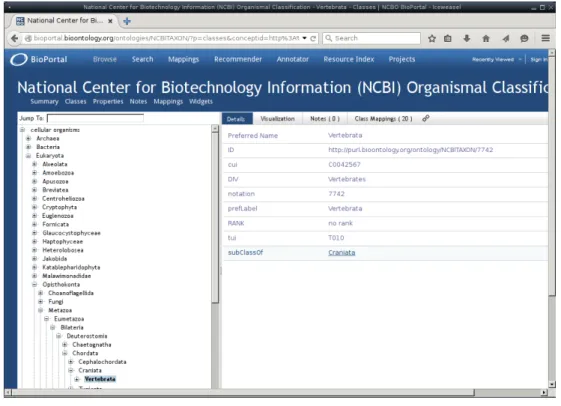561x406 pixels.
Task: Open the purl.bioontology.org ID link
Action: coord(410,150)
